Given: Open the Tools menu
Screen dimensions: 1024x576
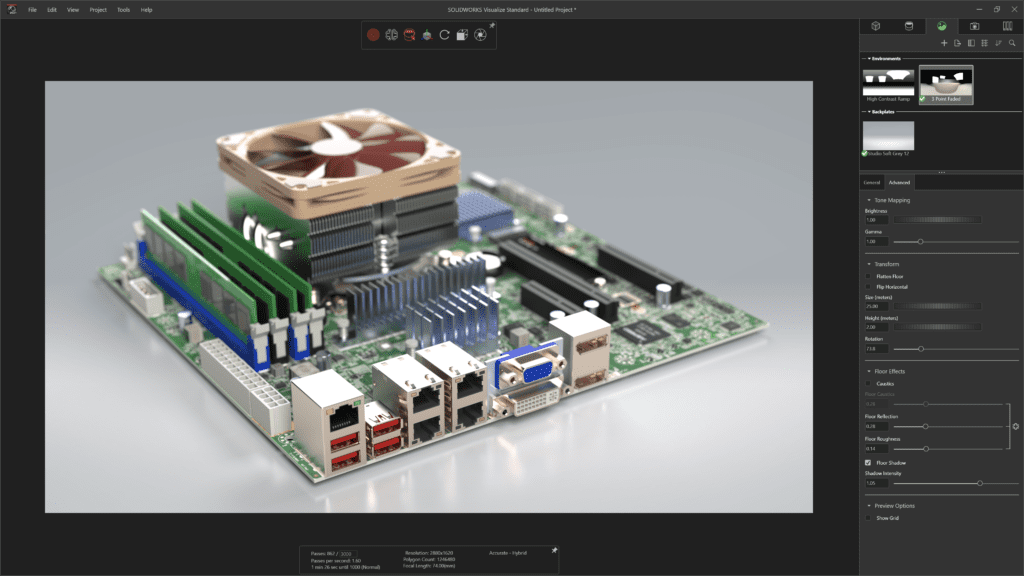Looking at the screenshot, I should click(x=123, y=9).
